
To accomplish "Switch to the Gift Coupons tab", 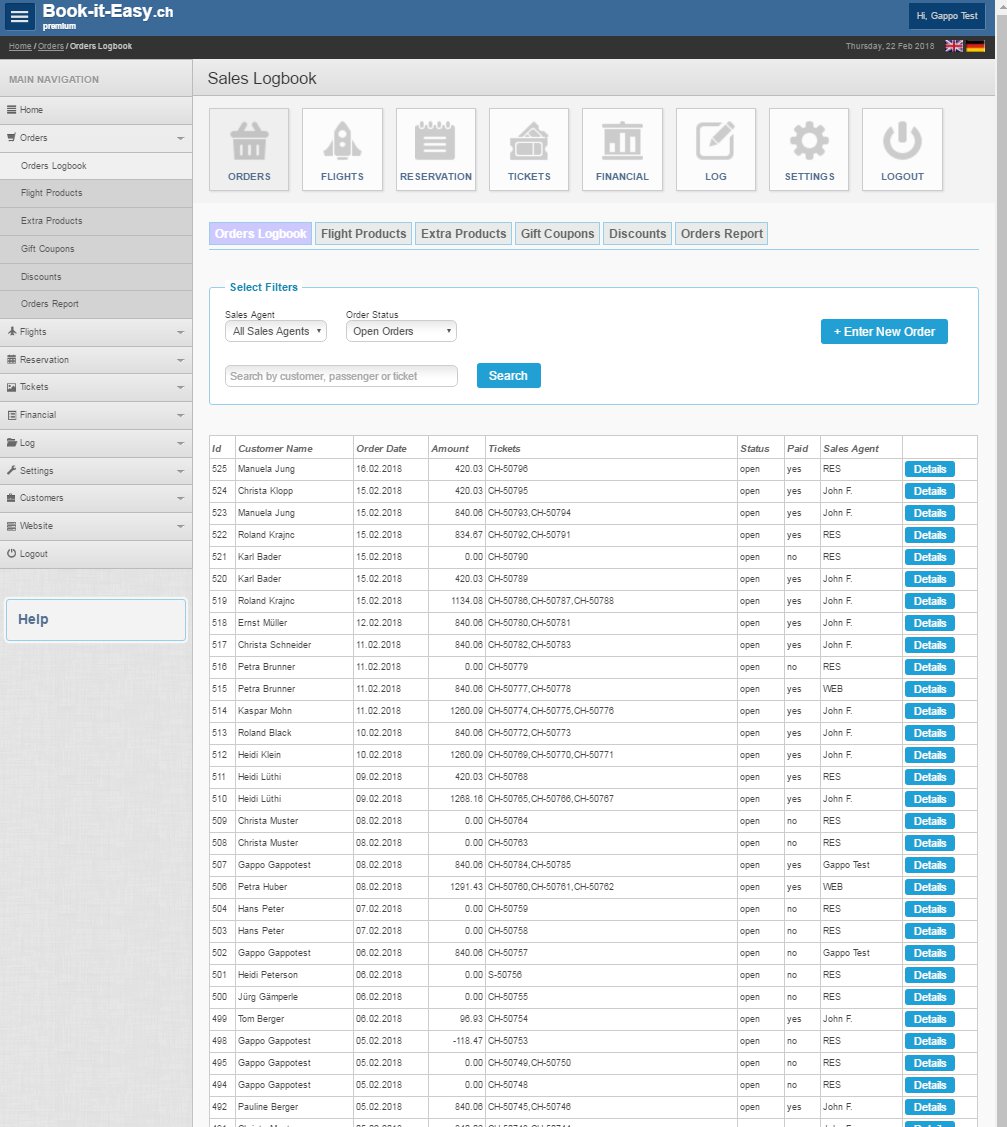I will pyautogui.click(x=557, y=234).
